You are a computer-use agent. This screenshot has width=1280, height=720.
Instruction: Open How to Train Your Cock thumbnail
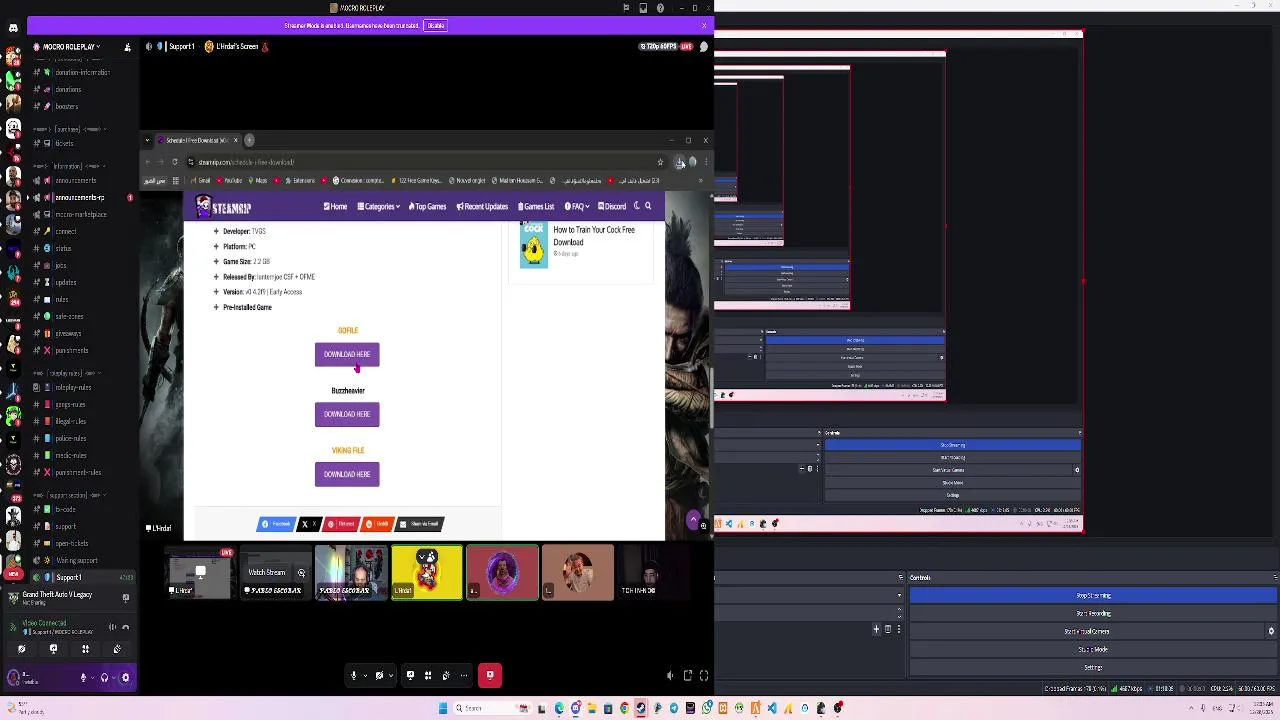(534, 243)
